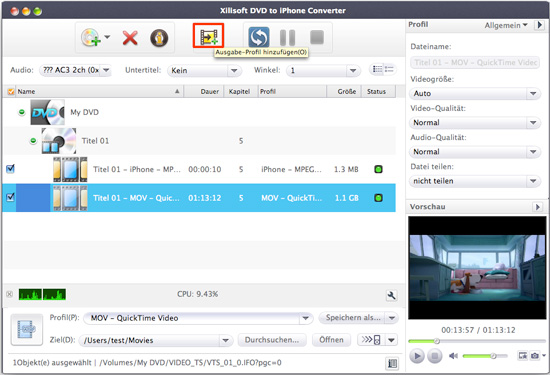Viewport: 550px width, 375px height.
Task: Click the stop conversion square icon
Action: (317, 37)
